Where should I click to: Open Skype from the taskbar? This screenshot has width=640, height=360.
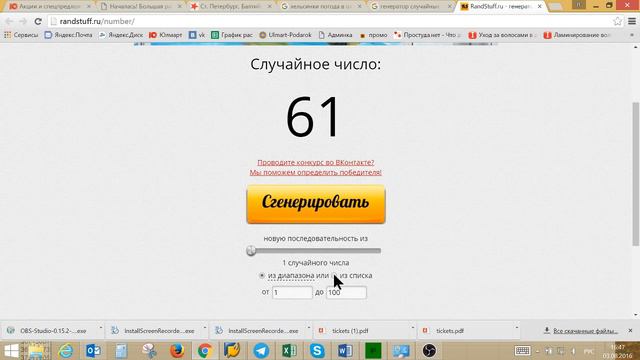click(317, 351)
